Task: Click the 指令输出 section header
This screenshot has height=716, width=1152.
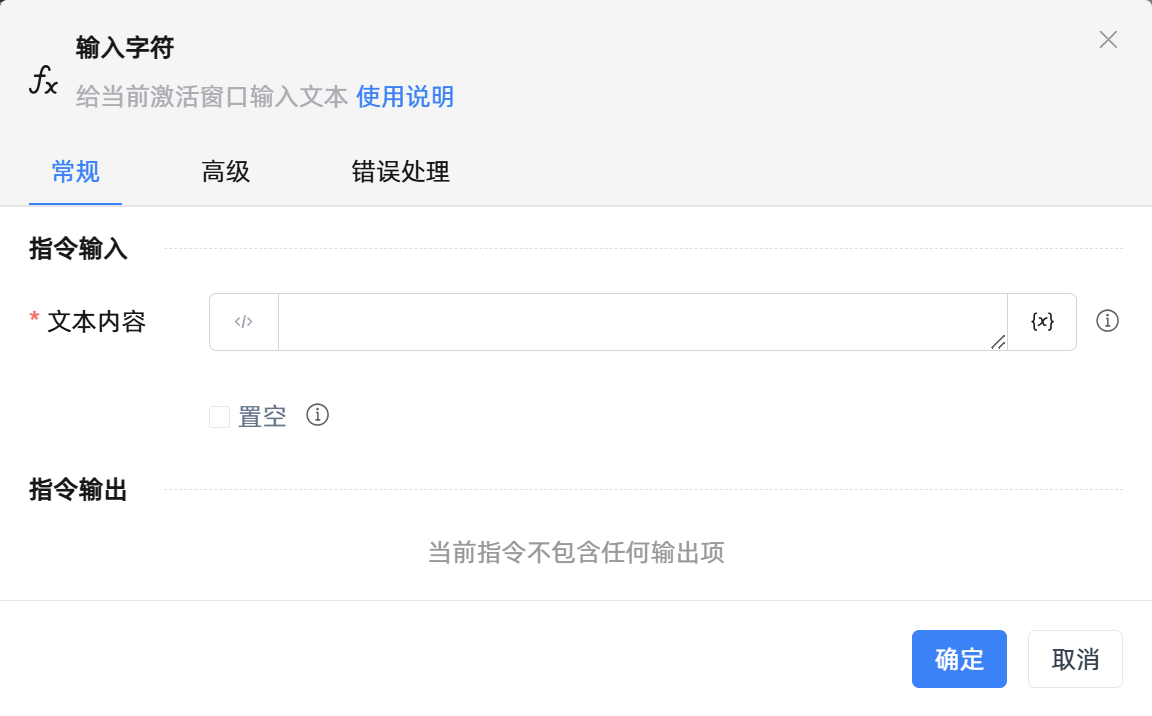Action: coord(78,490)
